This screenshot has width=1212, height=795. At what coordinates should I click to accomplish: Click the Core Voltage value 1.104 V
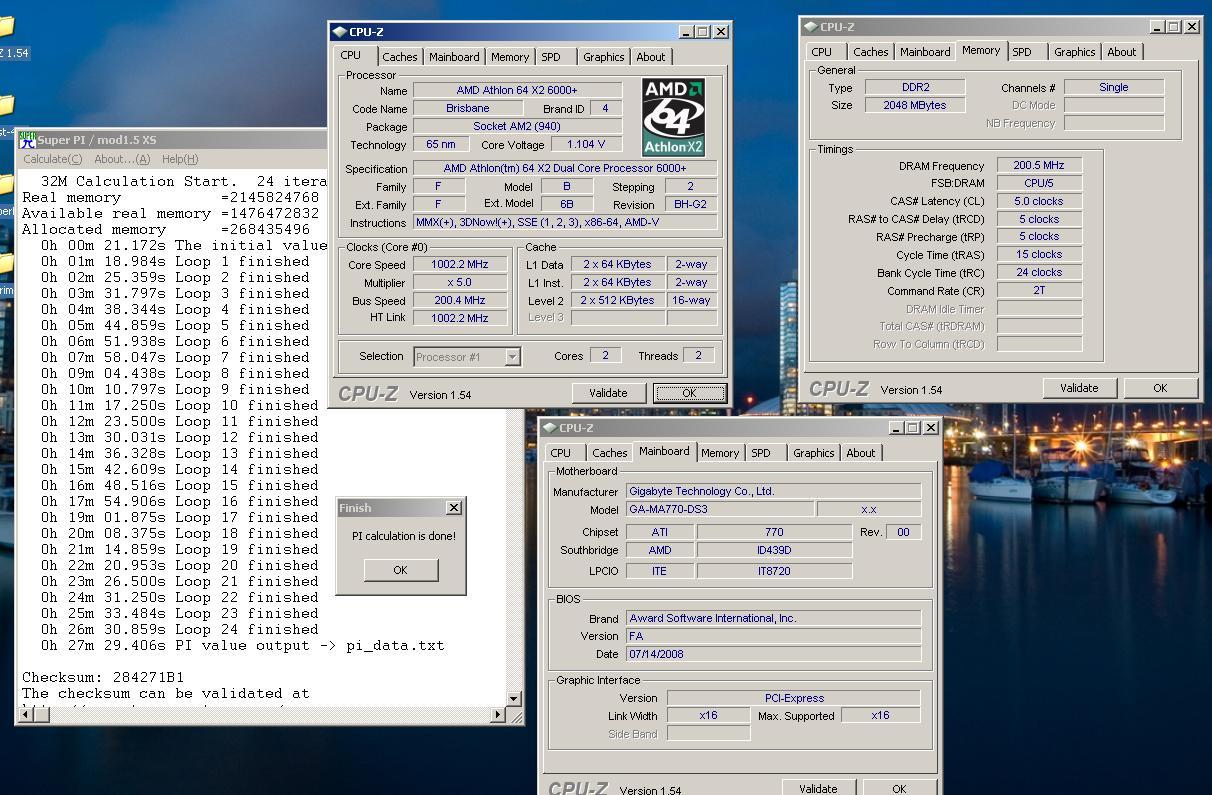tap(586, 144)
